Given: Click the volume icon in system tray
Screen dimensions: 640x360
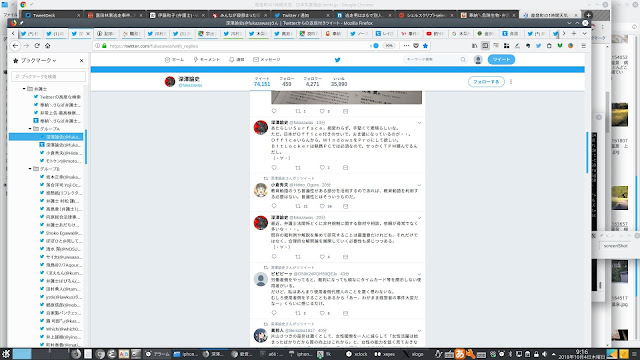Looking at the screenshot, I should 544,354.
